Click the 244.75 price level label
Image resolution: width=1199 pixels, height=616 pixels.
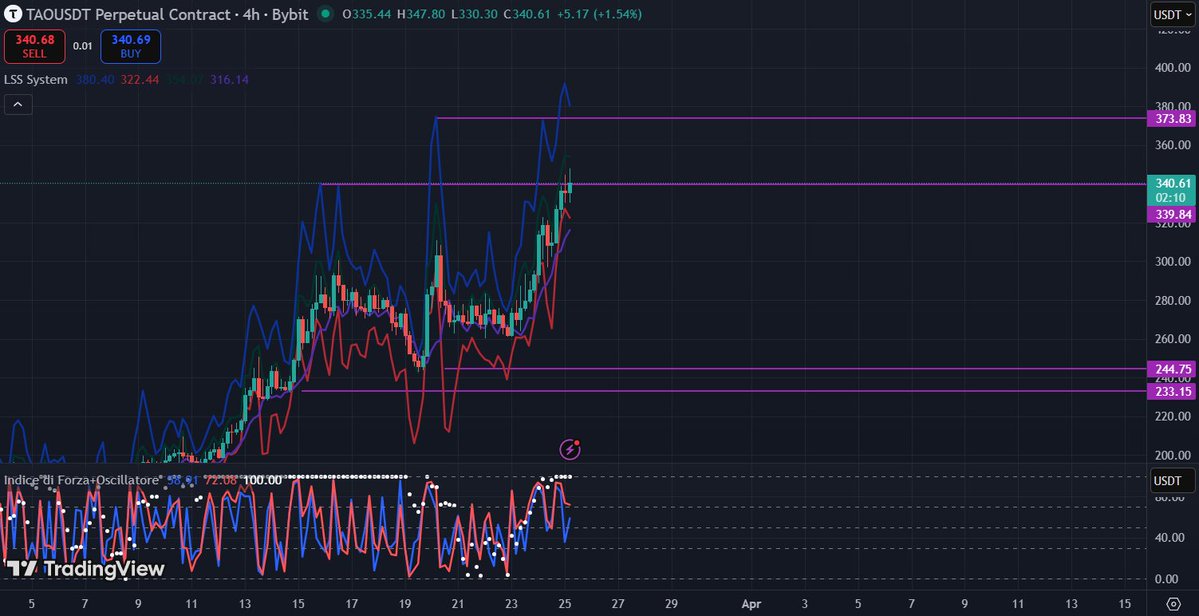coord(1172,368)
